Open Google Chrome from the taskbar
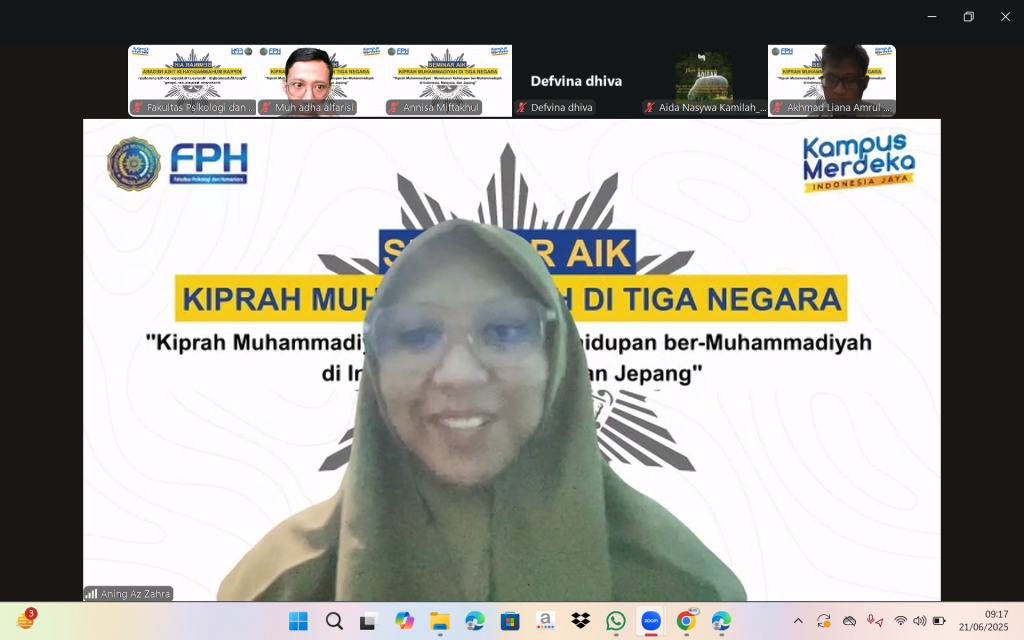Viewport: 1024px width, 640px height. click(x=686, y=621)
